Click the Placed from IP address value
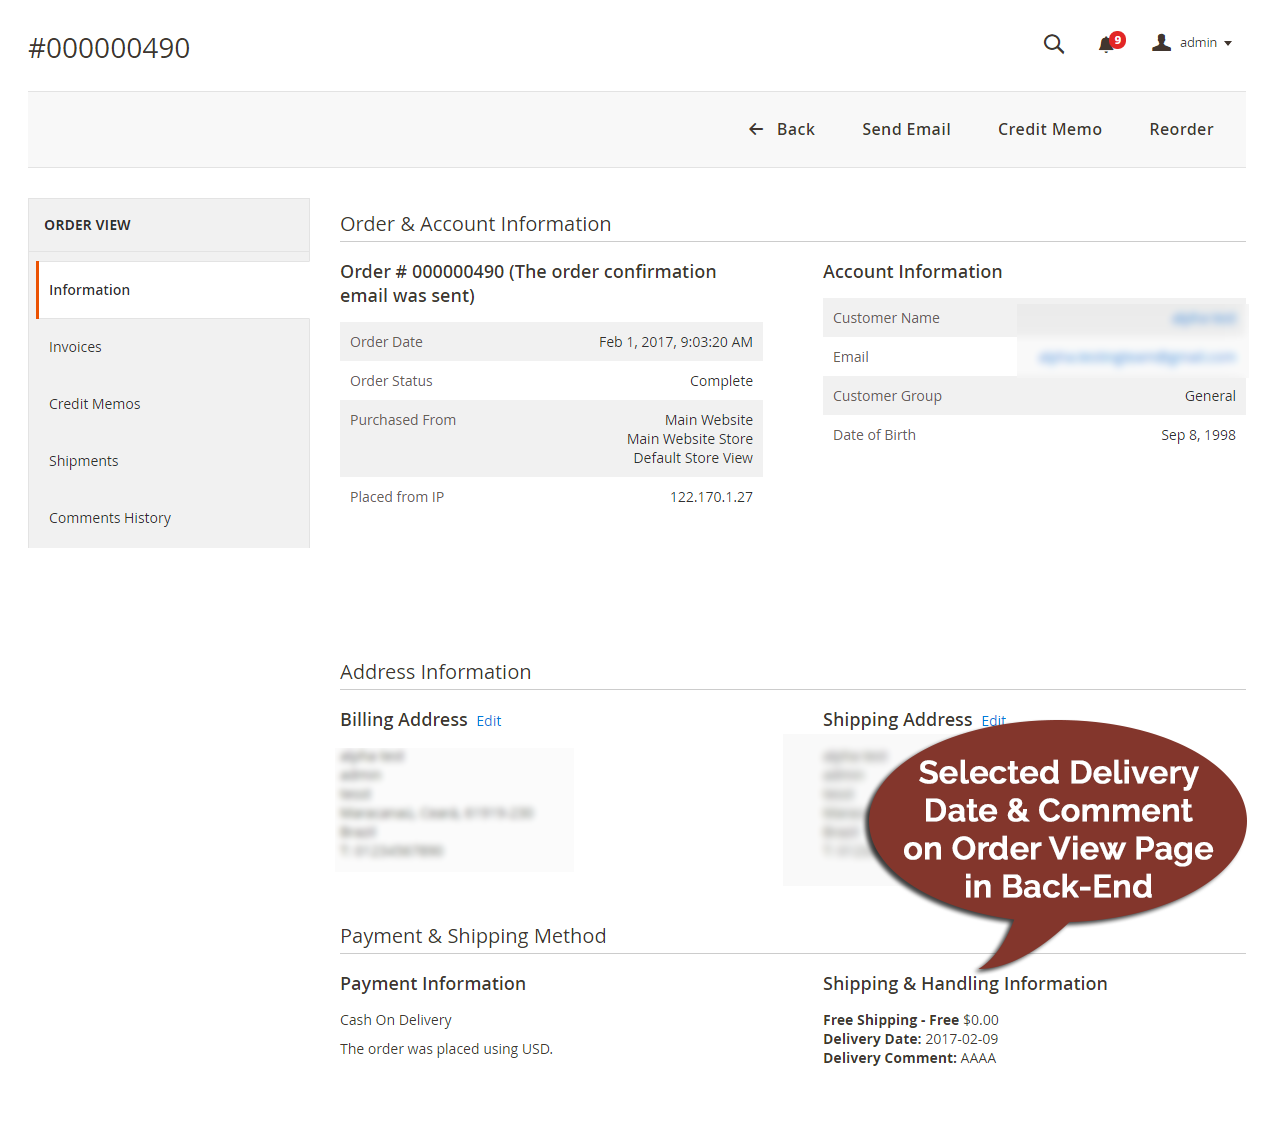Image resolution: width=1276 pixels, height=1130 pixels. coord(711,496)
